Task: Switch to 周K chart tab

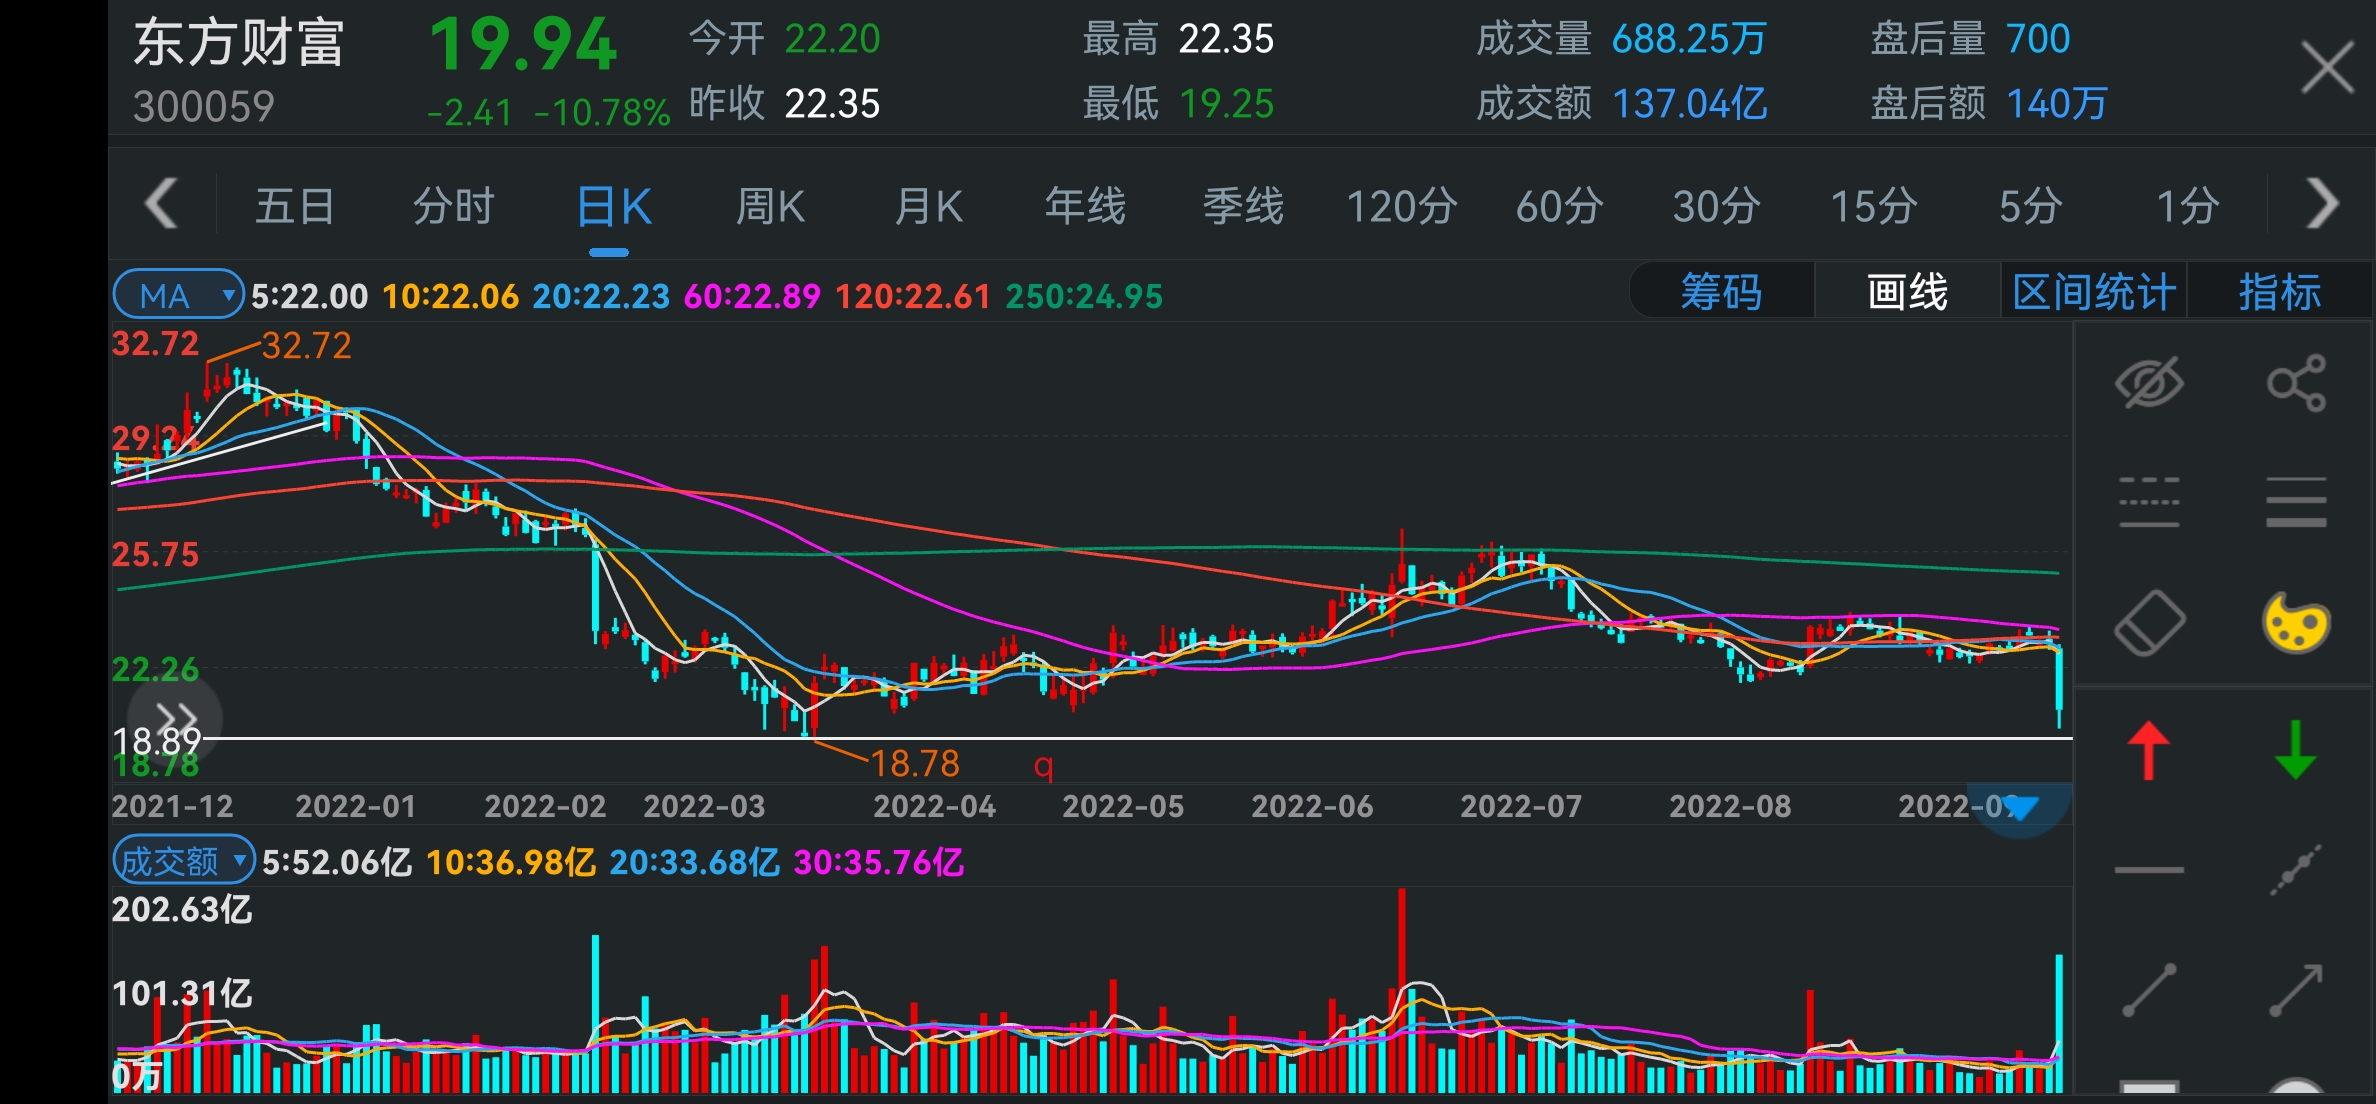Action: click(x=770, y=207)
